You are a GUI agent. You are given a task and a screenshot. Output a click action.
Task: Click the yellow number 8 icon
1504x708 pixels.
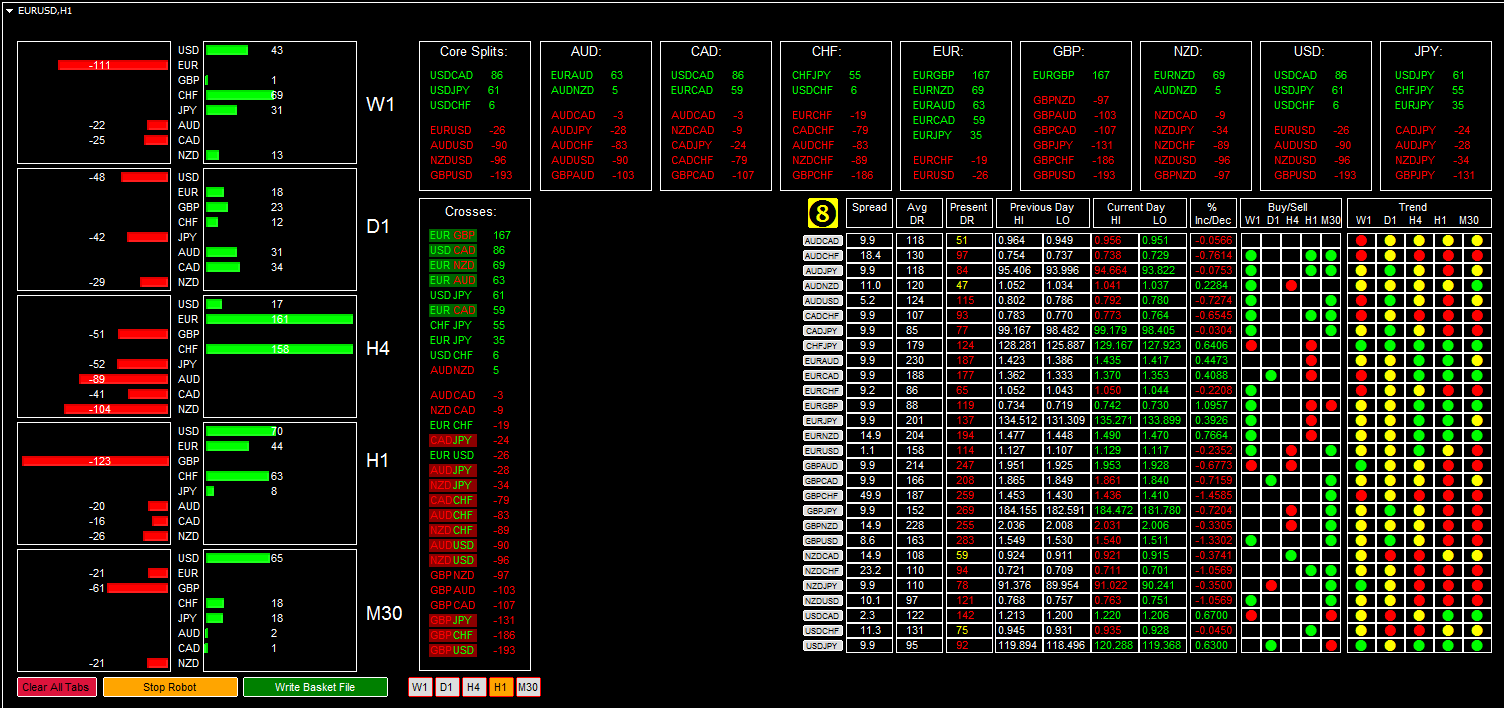tap(822, 213)
